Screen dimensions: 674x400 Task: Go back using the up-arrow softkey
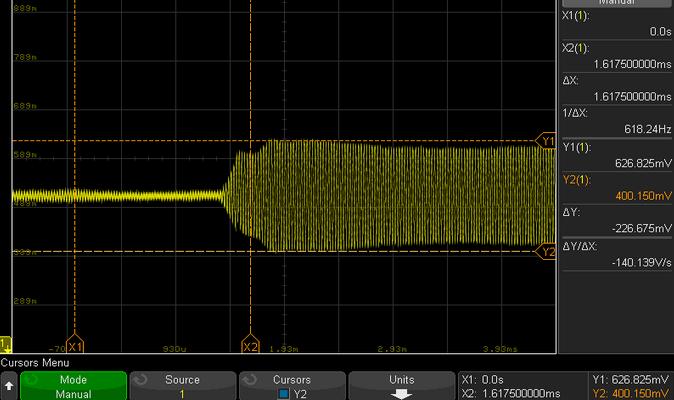click(x=9, y=386)
